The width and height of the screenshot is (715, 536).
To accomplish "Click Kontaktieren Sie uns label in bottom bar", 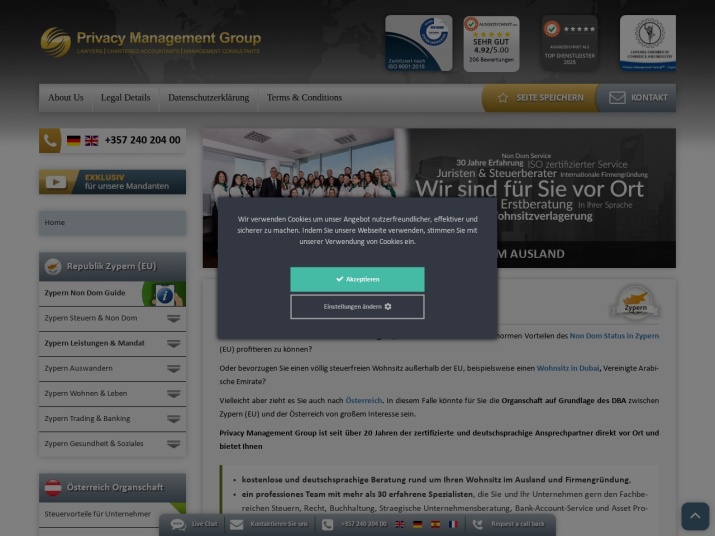I will coord(279,524).
